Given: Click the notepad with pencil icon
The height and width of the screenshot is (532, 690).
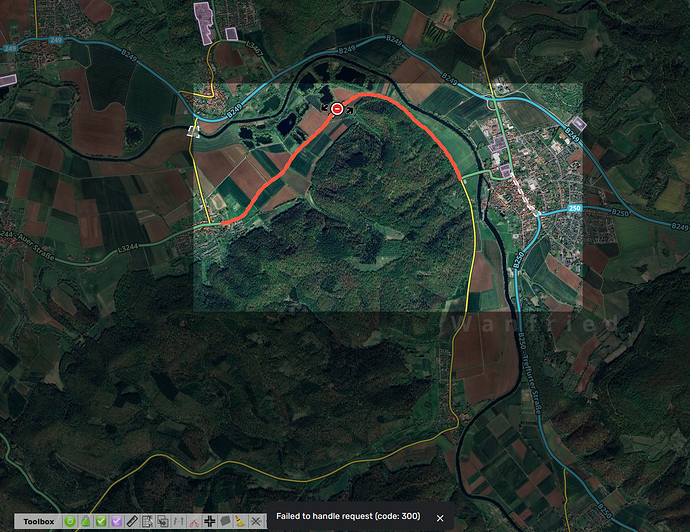Looking at the screenshot, I should (148, 521).
